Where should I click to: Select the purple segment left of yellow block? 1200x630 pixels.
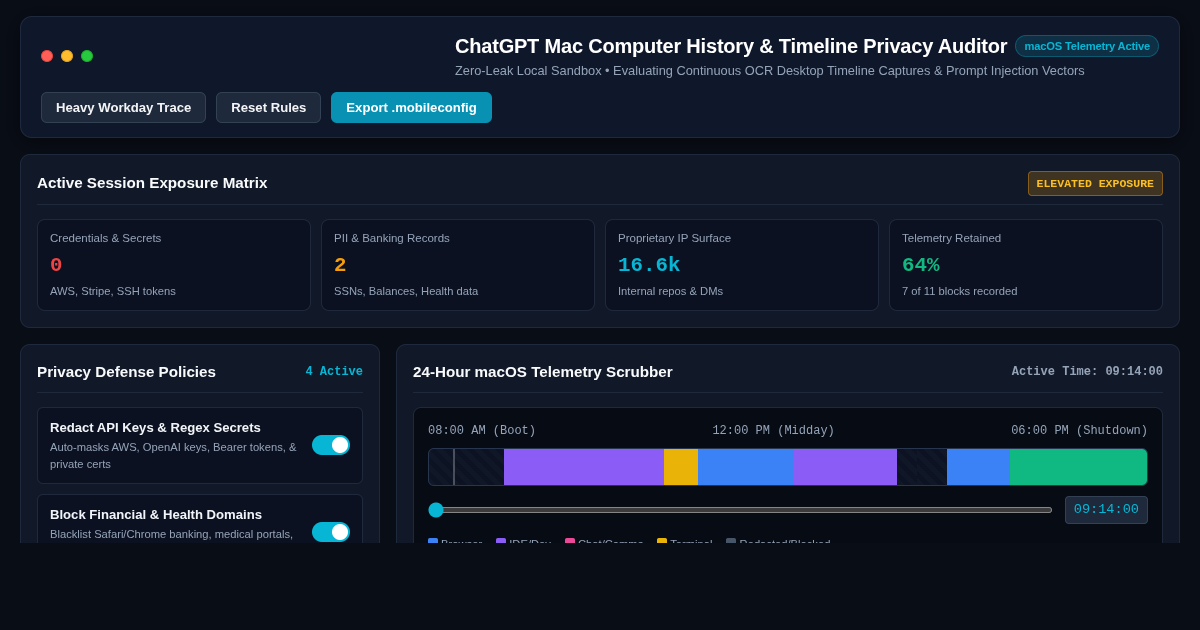(584, 467)
